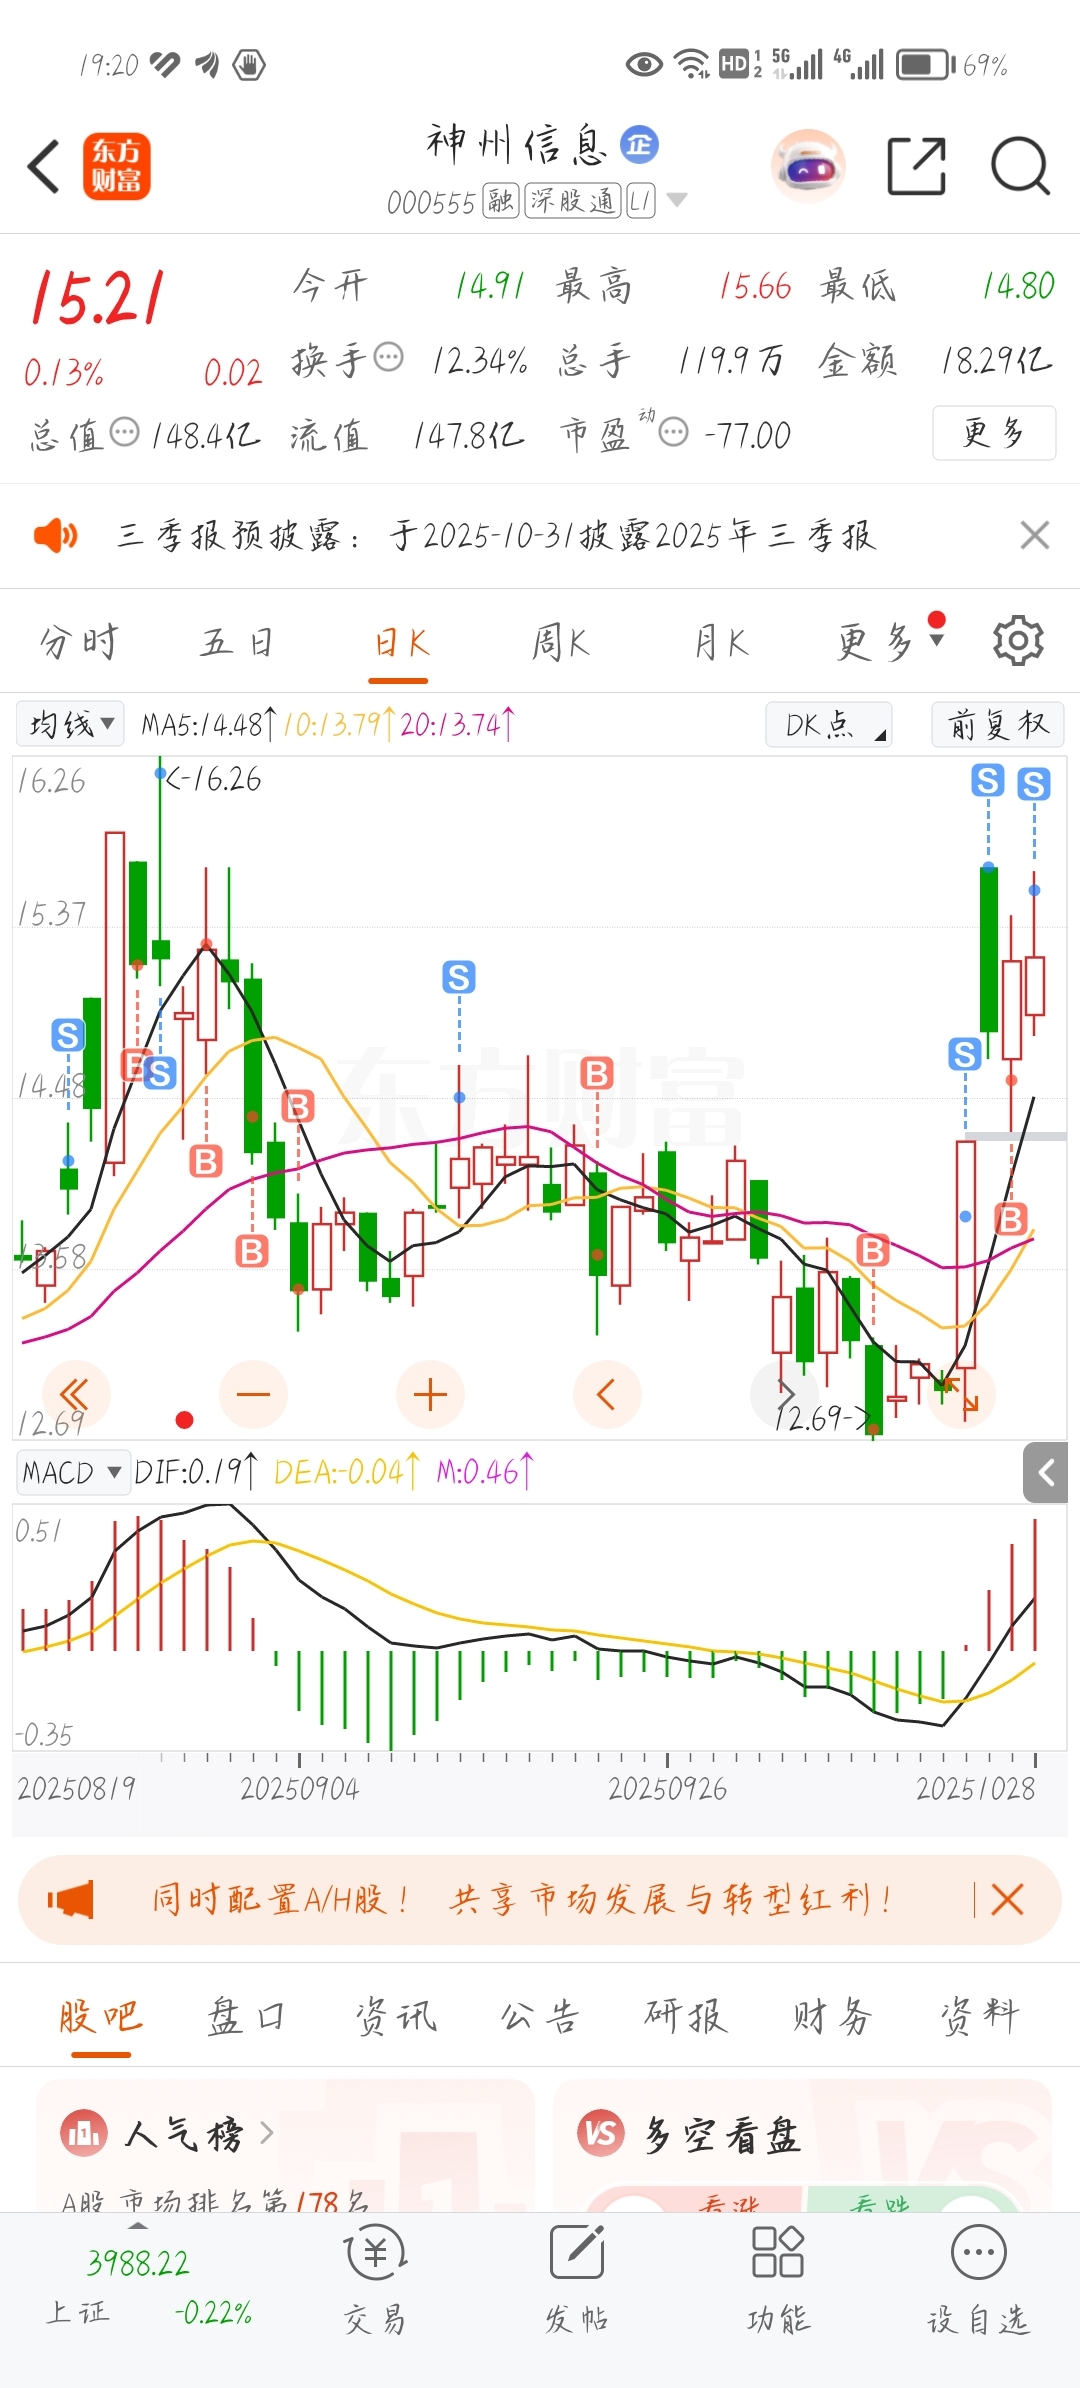Open search with magnifier icon
The height and width of the screenshot is (2388, 1080).
click(1020, 166)
